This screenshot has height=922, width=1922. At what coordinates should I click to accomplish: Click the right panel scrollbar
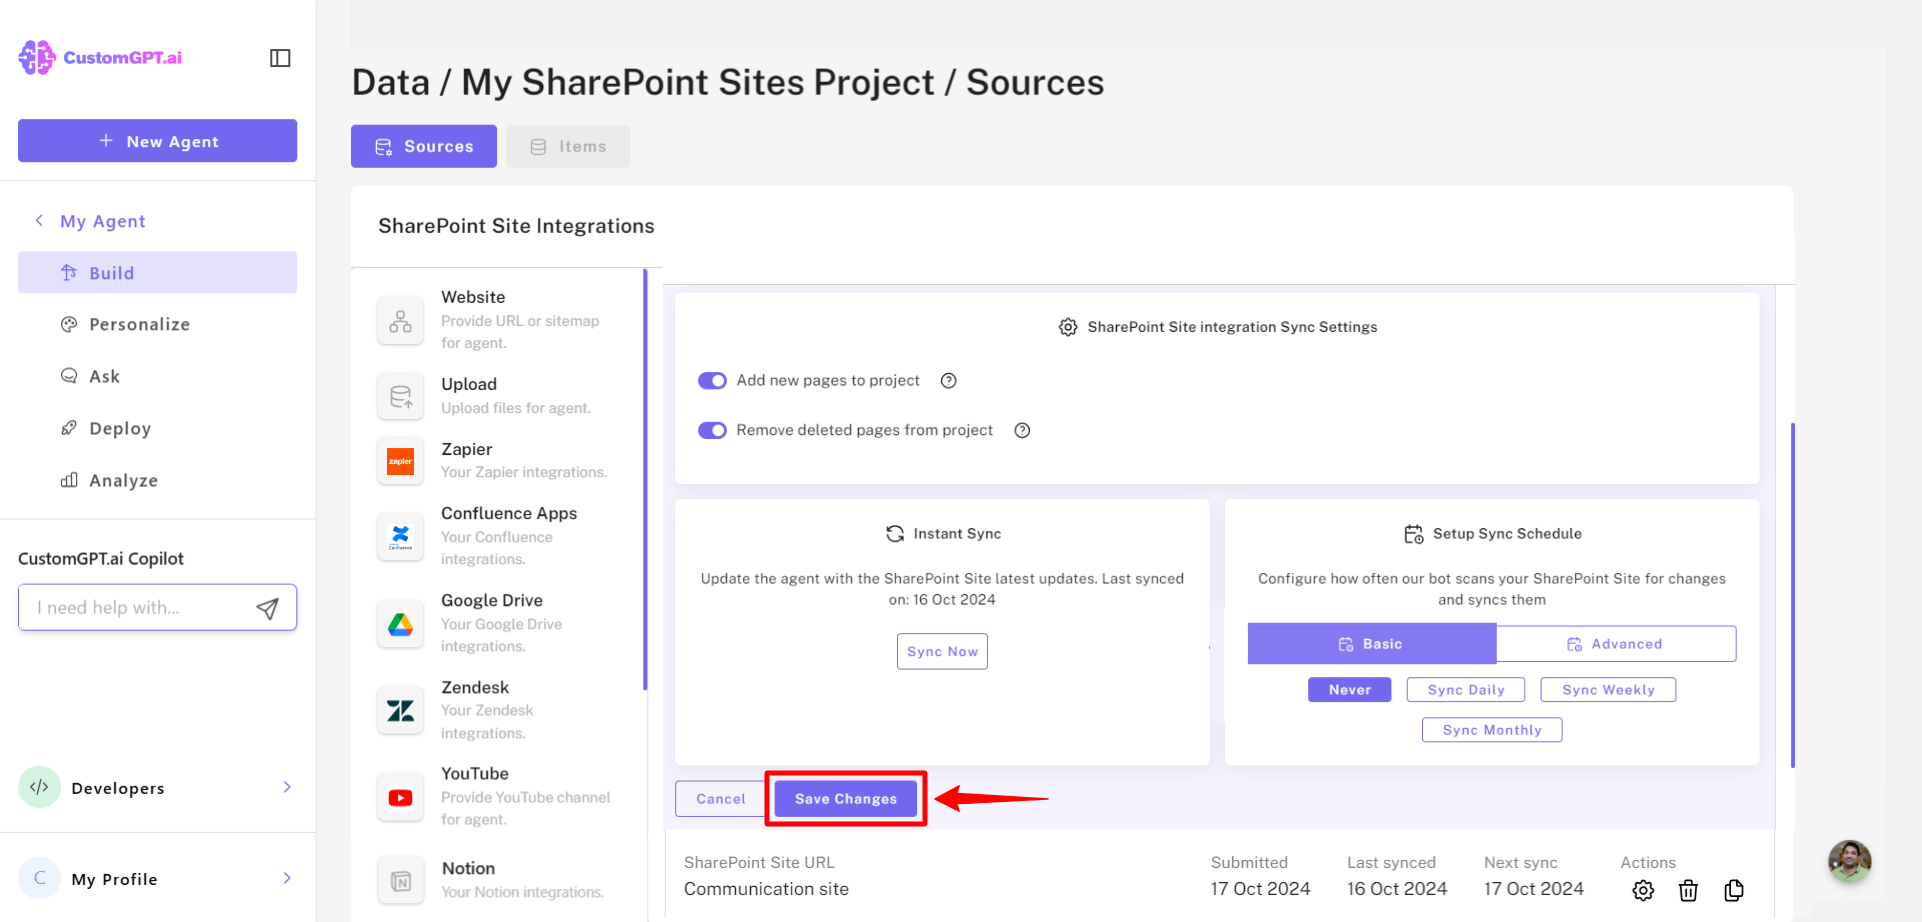(1792, 595)
